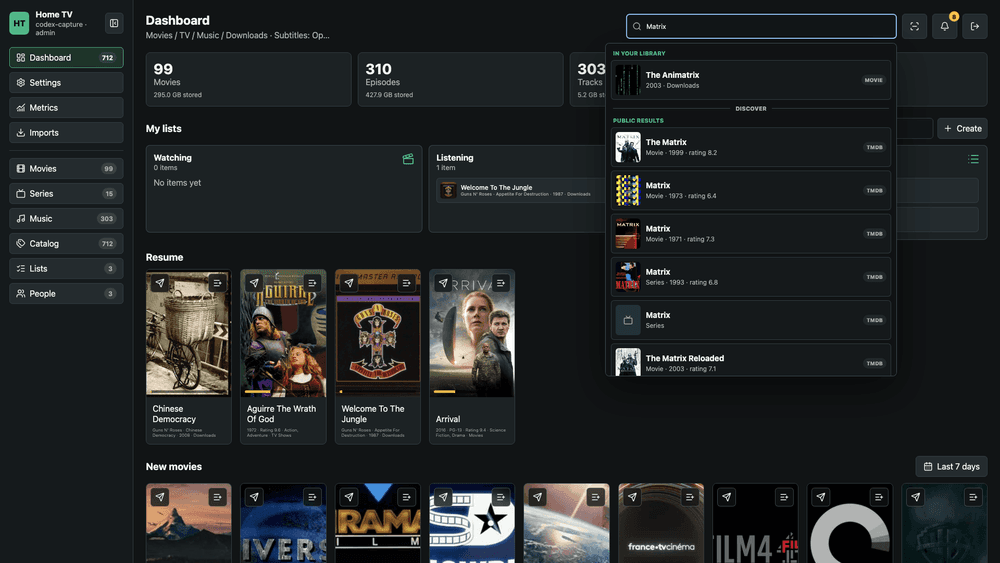The image size is (1000, 563).
Task: Open the notifications bell
Action: (x=945, y=26)
